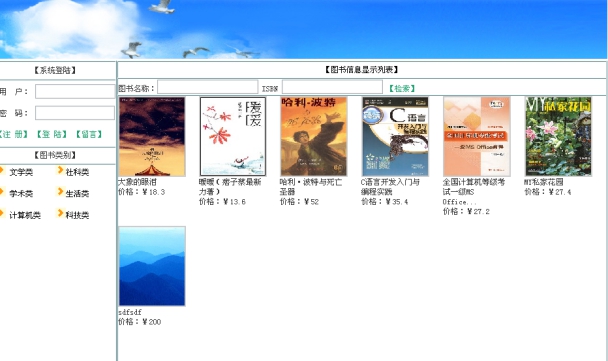Open the MS Office exam book cover

477,136
